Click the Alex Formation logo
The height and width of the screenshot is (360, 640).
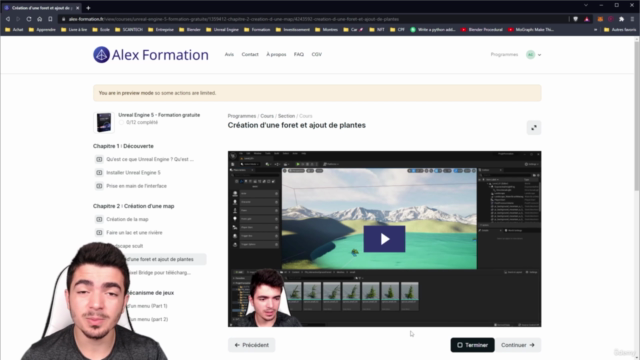(x=151, y=55)
